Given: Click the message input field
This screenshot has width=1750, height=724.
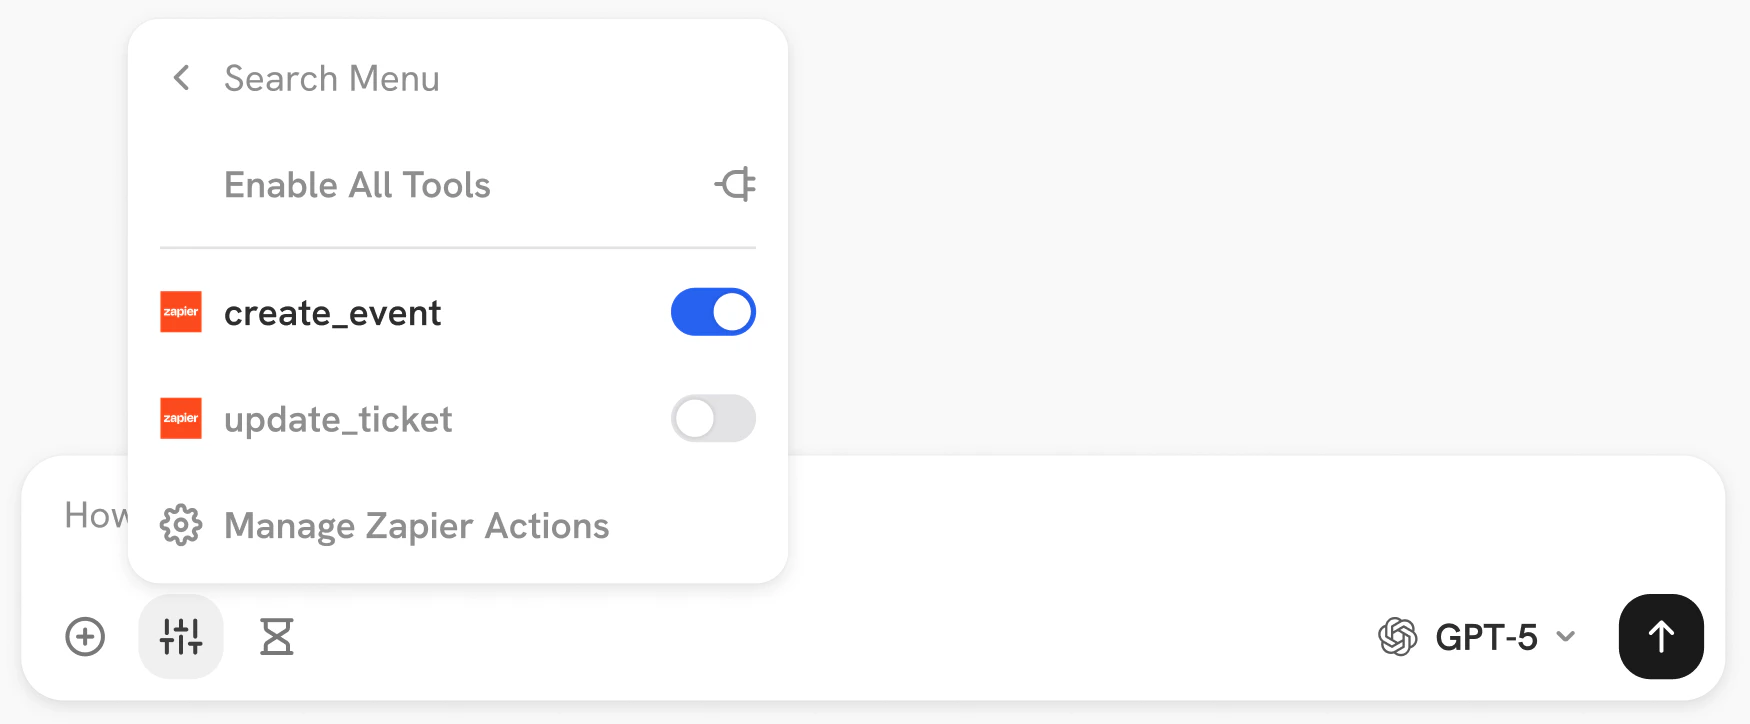Looking at the screenshot, I should [1000, 516].
